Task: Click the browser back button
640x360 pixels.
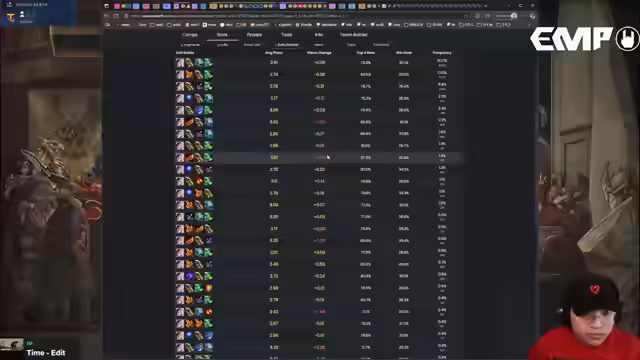Action: click(107, 16)
